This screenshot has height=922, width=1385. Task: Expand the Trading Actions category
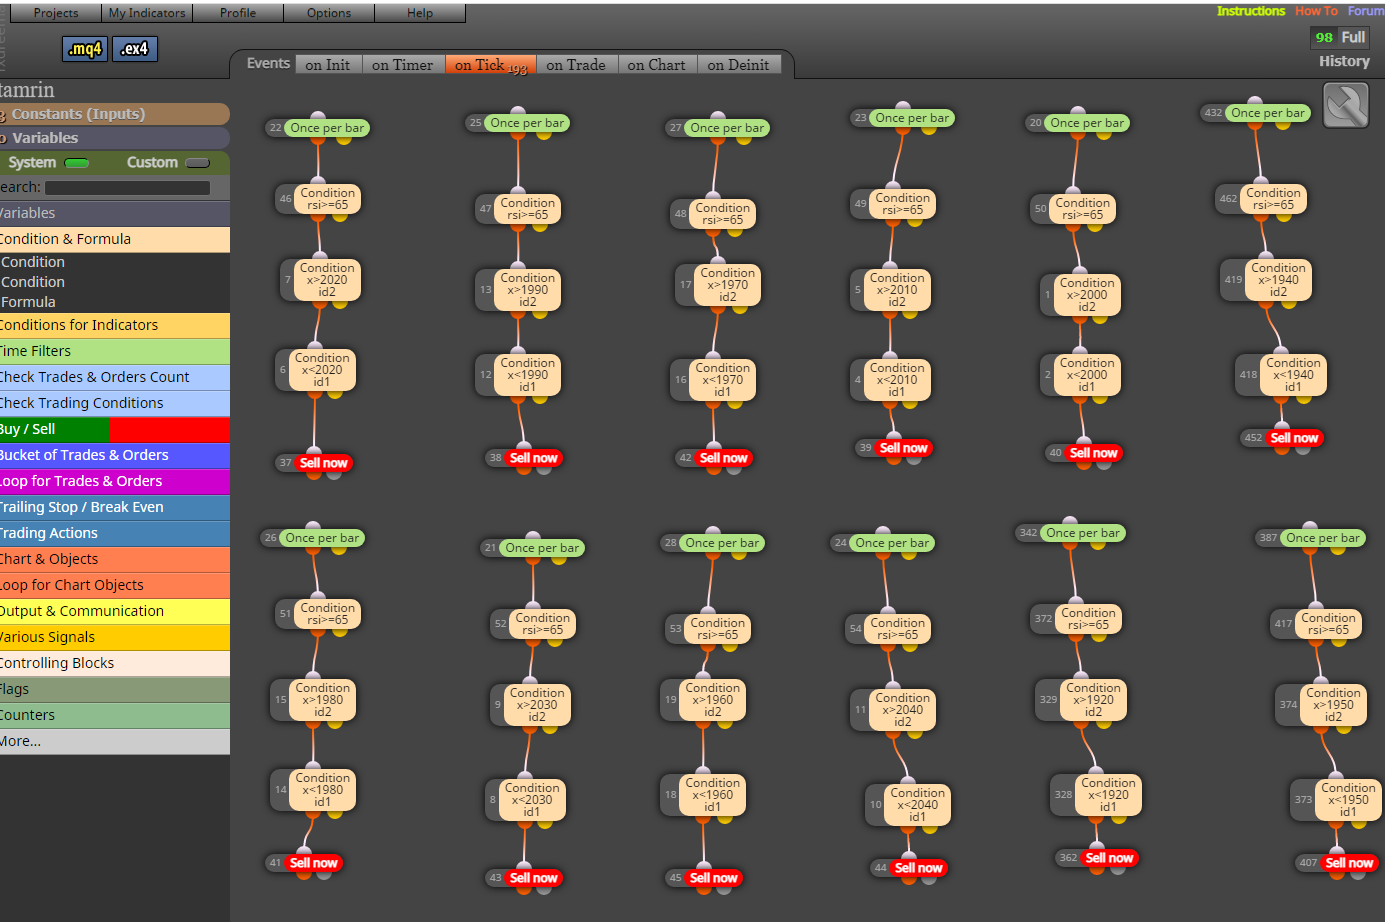(115, 533)
